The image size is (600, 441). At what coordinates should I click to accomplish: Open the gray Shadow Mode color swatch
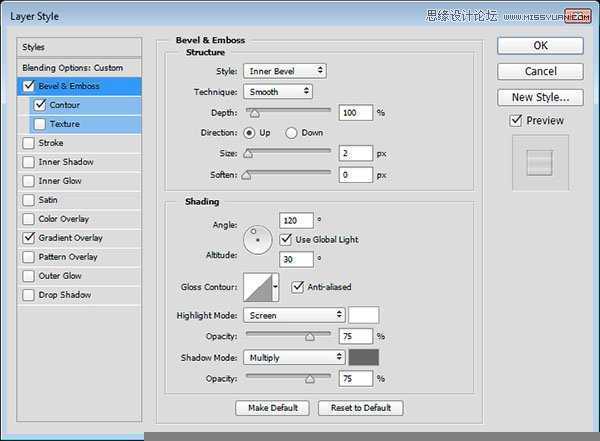364,358
